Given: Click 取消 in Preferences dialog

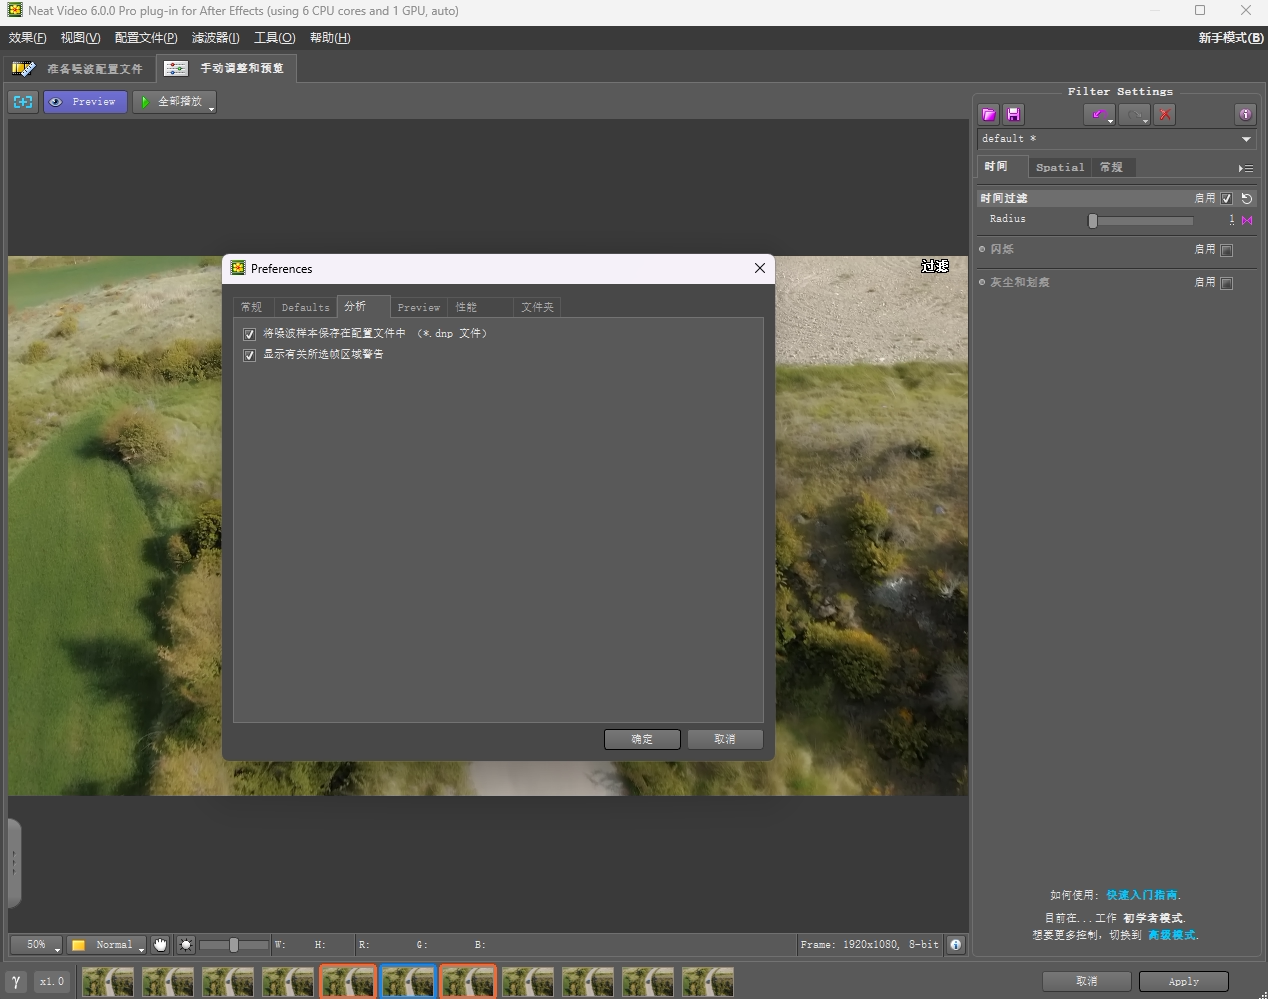Looking at the screenshot, I should [725, 739].
